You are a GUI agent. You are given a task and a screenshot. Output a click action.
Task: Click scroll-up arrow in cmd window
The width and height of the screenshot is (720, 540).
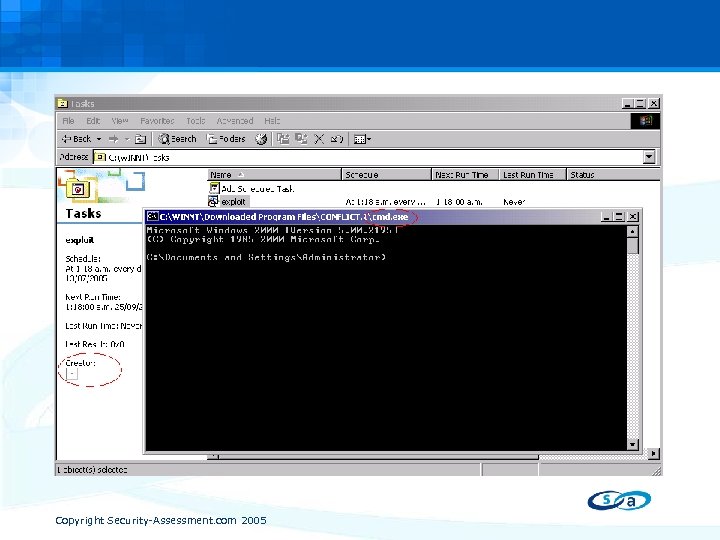pyautogui.click(x=633, y=231)
